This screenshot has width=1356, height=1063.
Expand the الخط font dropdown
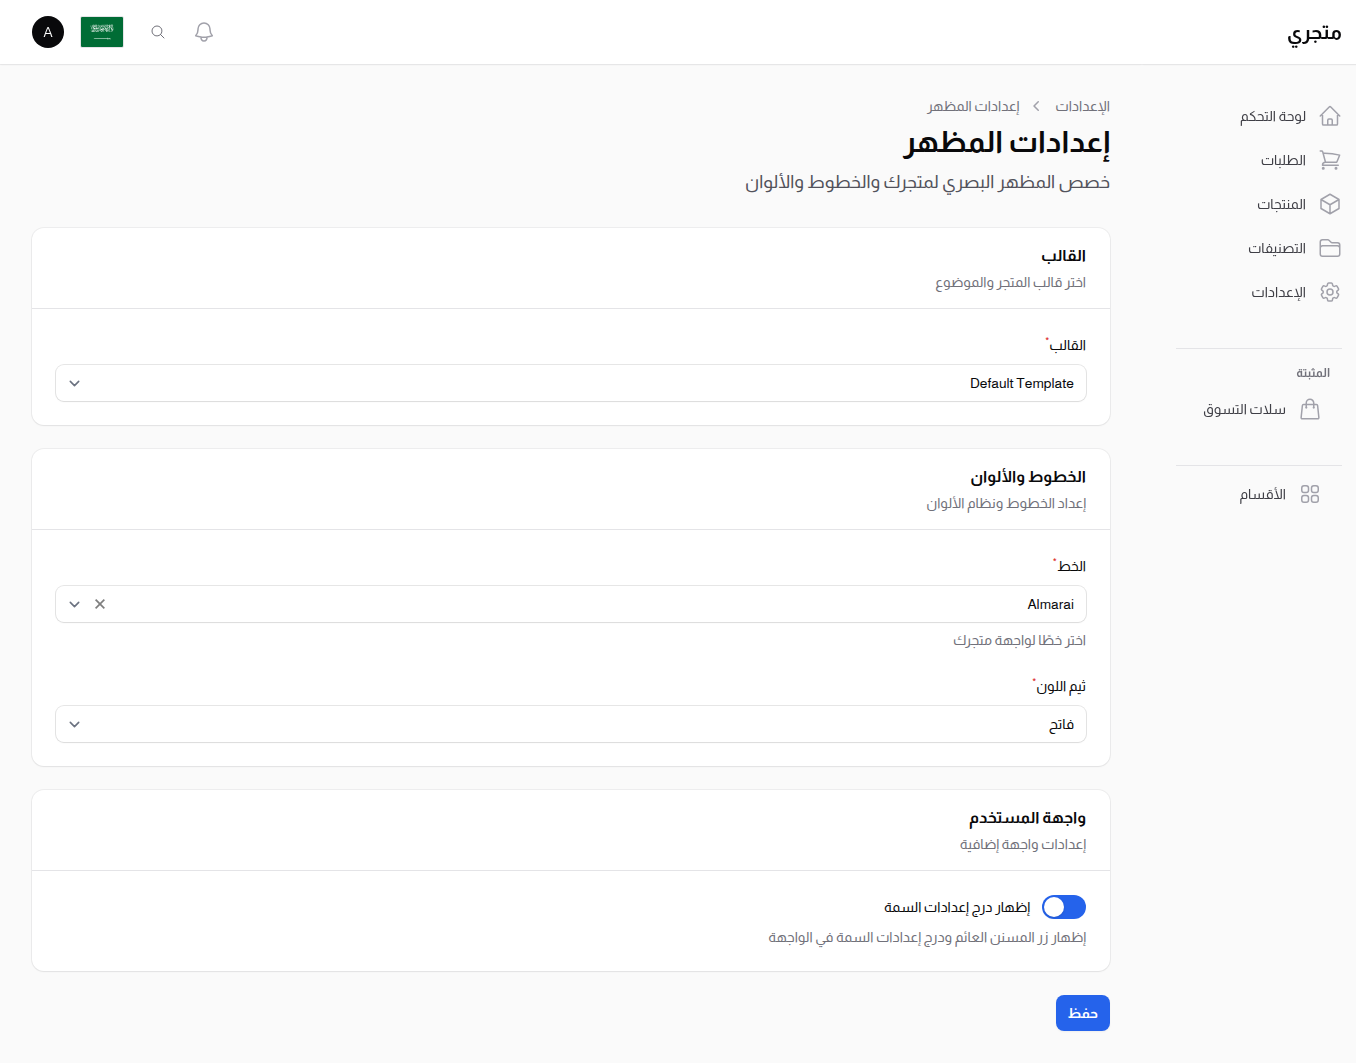[x=73, y=604]
